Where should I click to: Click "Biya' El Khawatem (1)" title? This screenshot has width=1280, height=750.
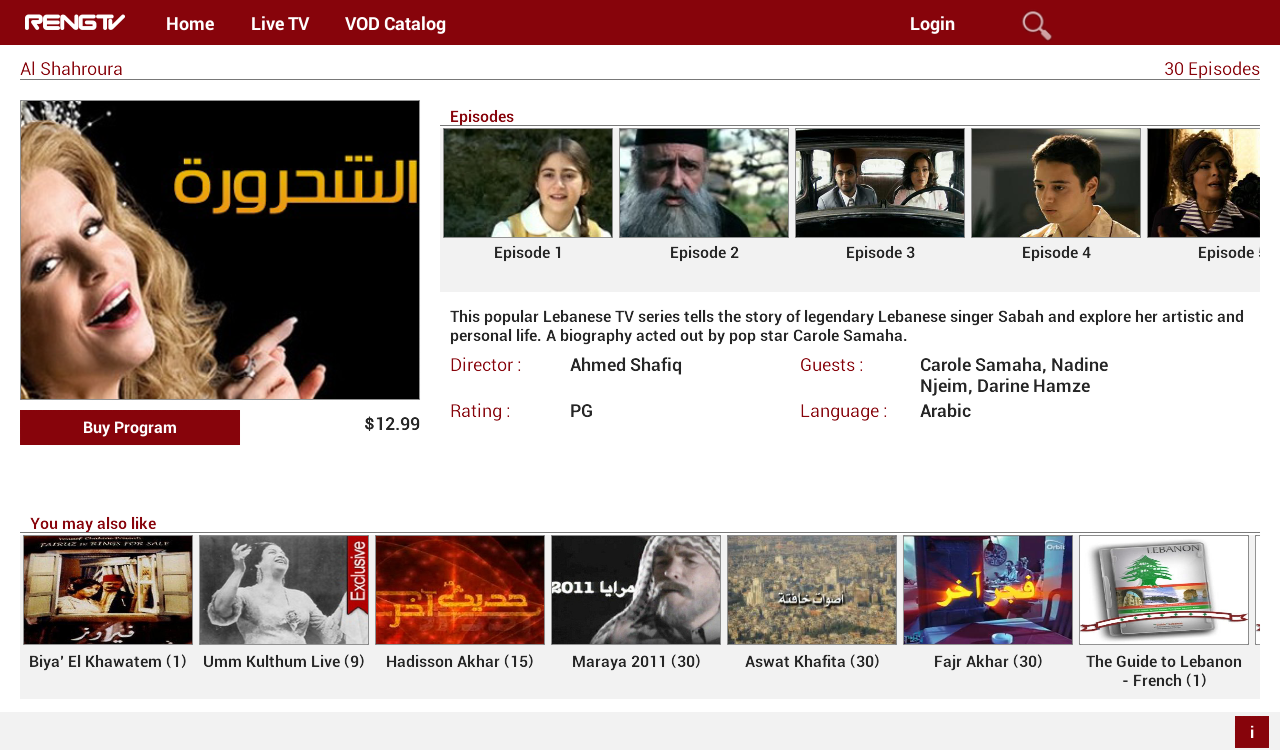108,661
